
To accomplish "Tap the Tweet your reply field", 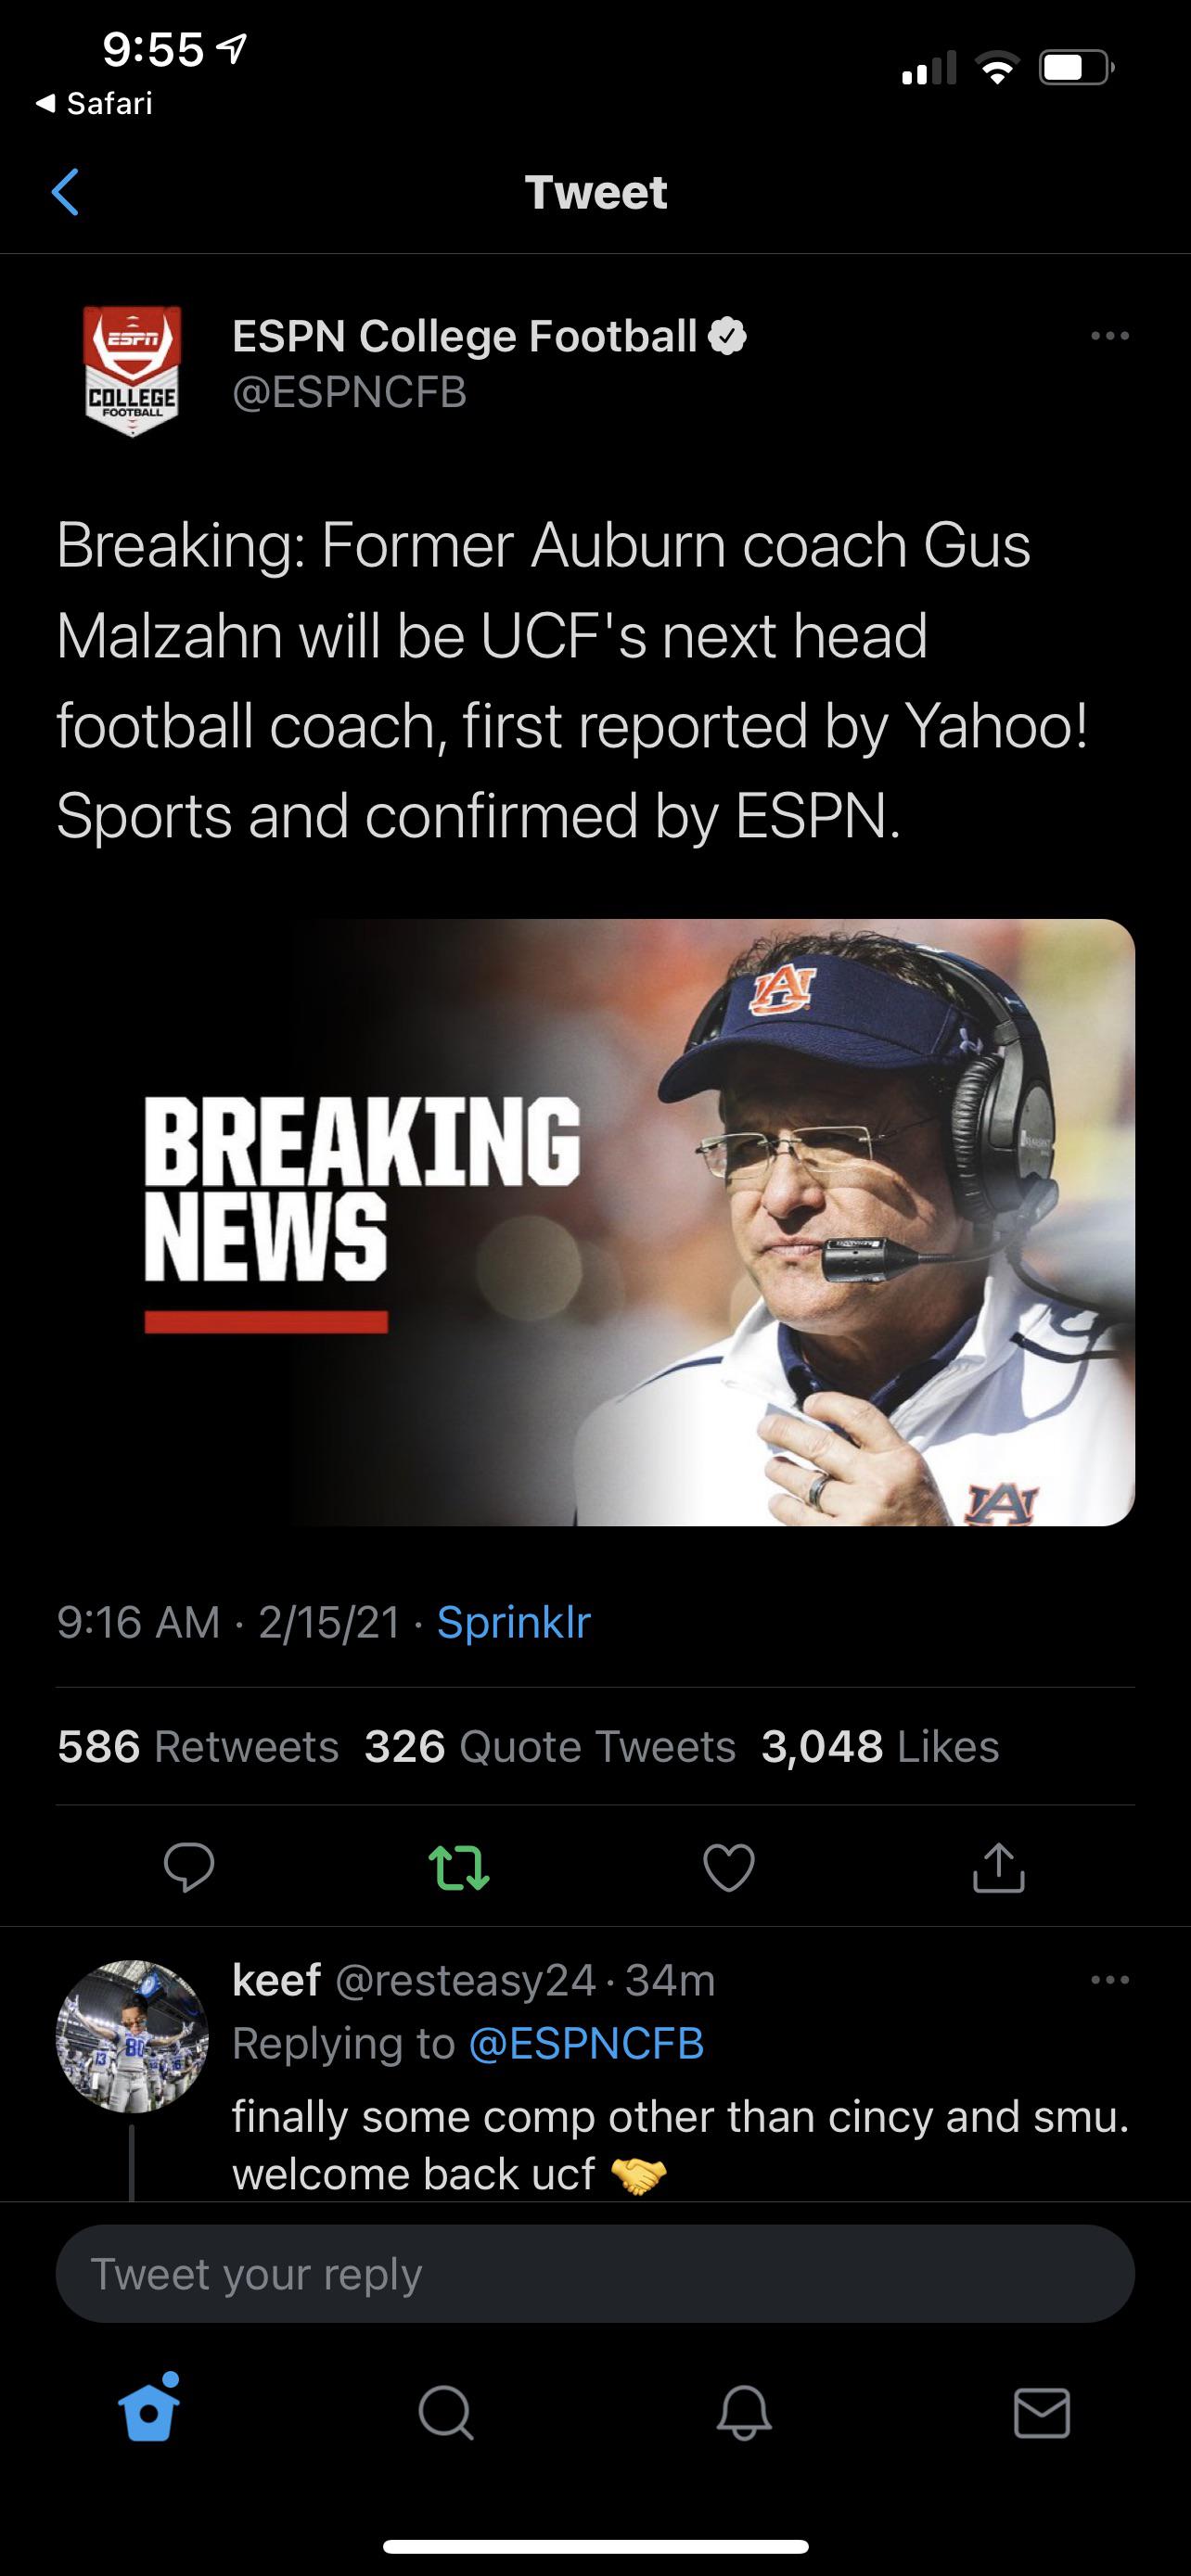I will tap(595, 2274).
